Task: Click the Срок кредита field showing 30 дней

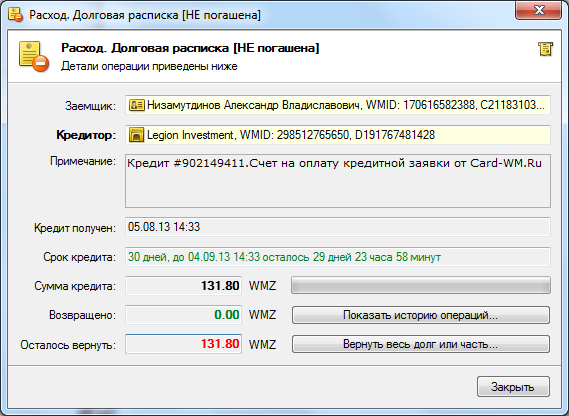Action: click(x=338, y=257)
